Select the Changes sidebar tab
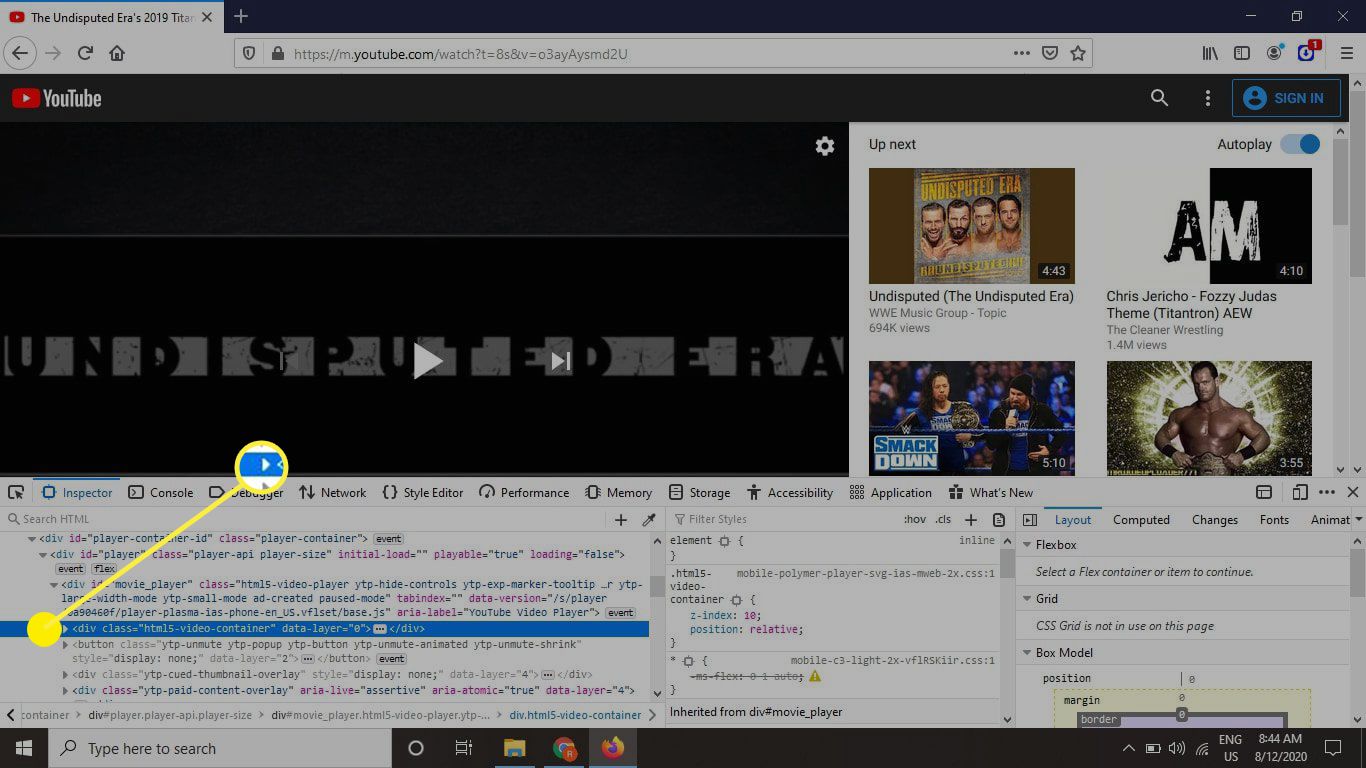This screenshot has width=1366, height=768. click(x=1215, y=520)
